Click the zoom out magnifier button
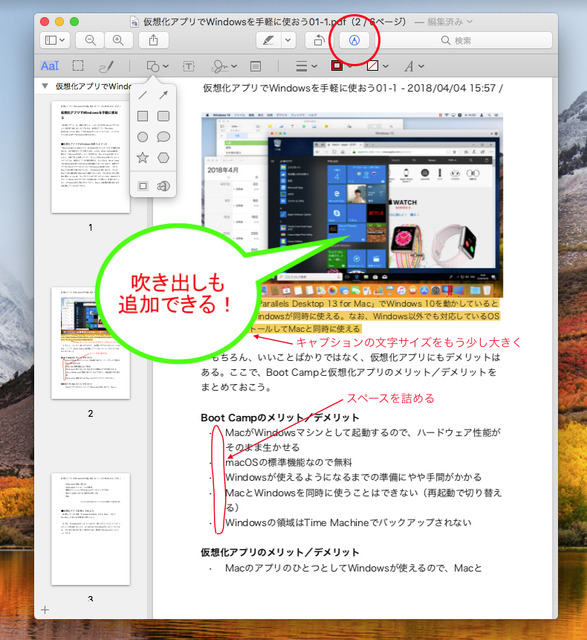This screenshot has width=587, height=640. pyautogui.click(x=90, y=40)
